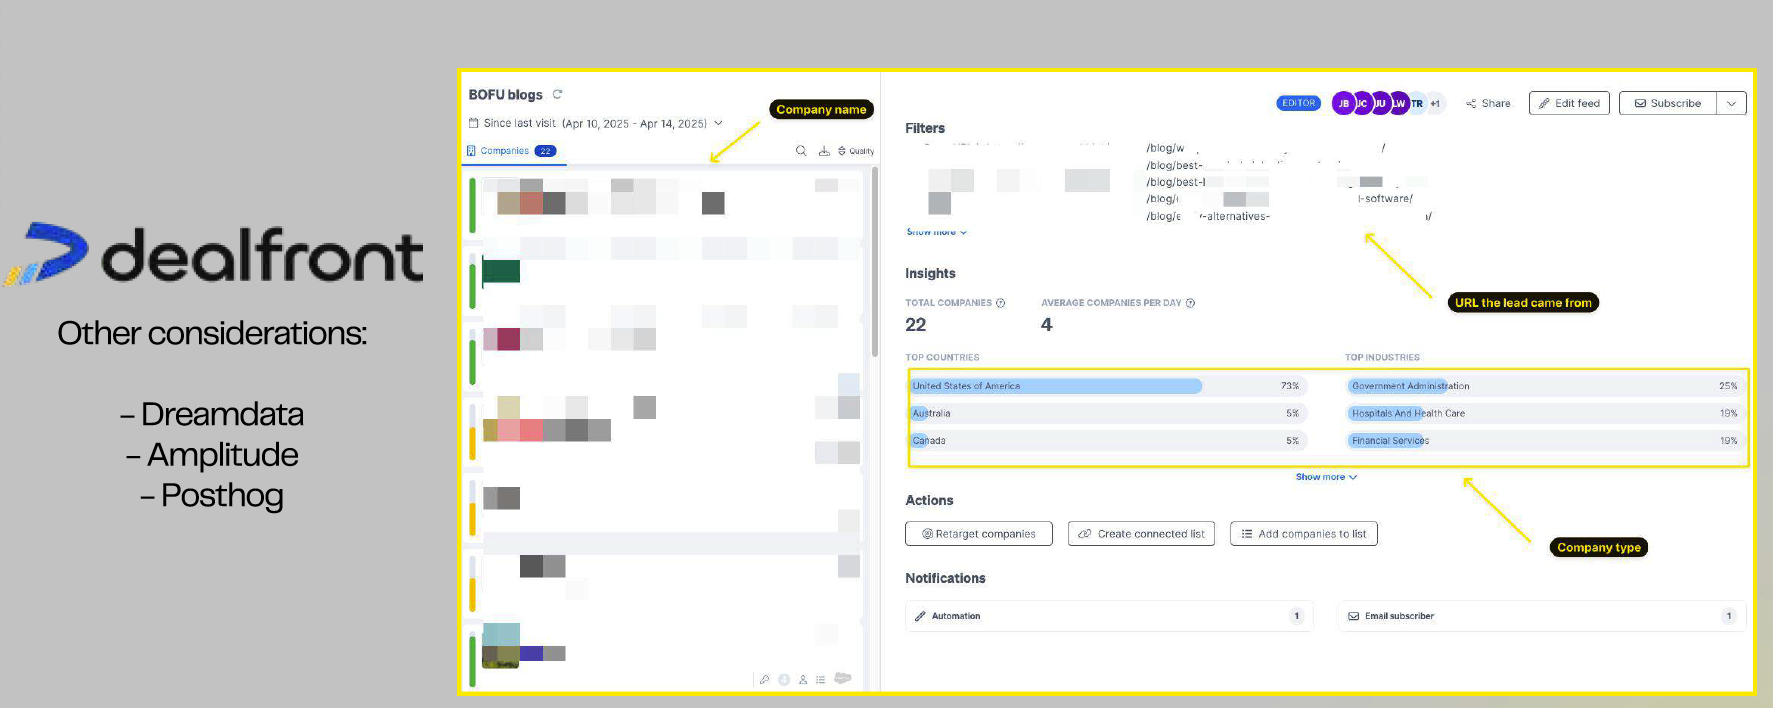Click the JB user avatar
This screenshot has height=708, width=1773.
point(1343,103)
